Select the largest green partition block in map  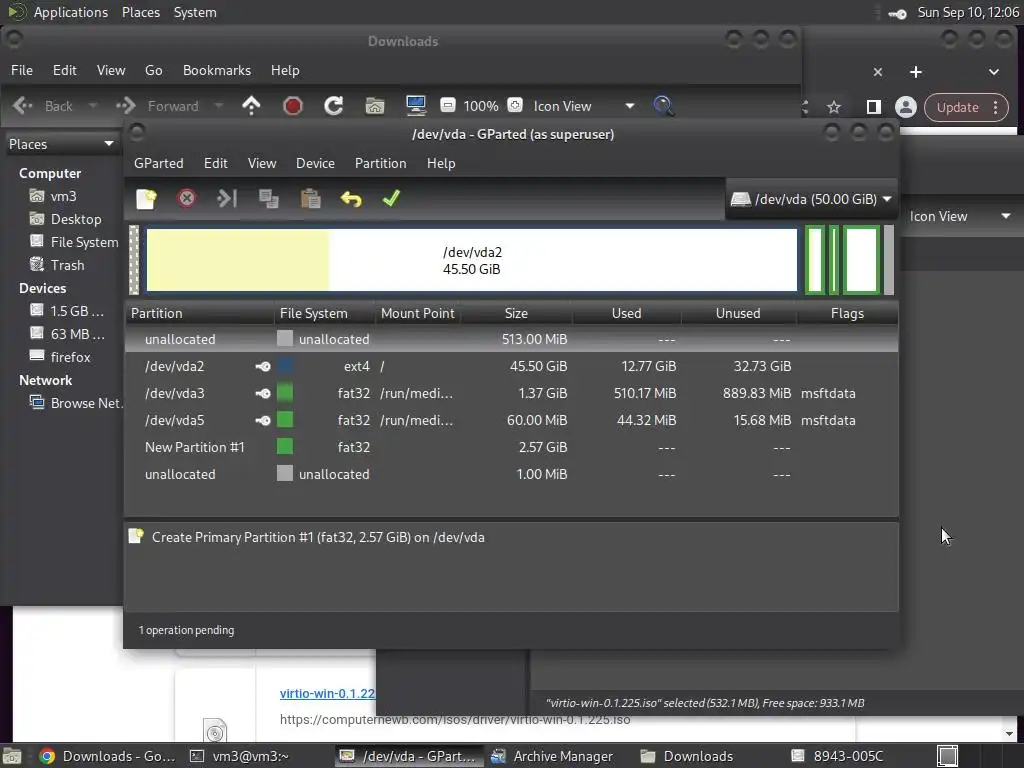pyautogui.click(x=861, y=260)
